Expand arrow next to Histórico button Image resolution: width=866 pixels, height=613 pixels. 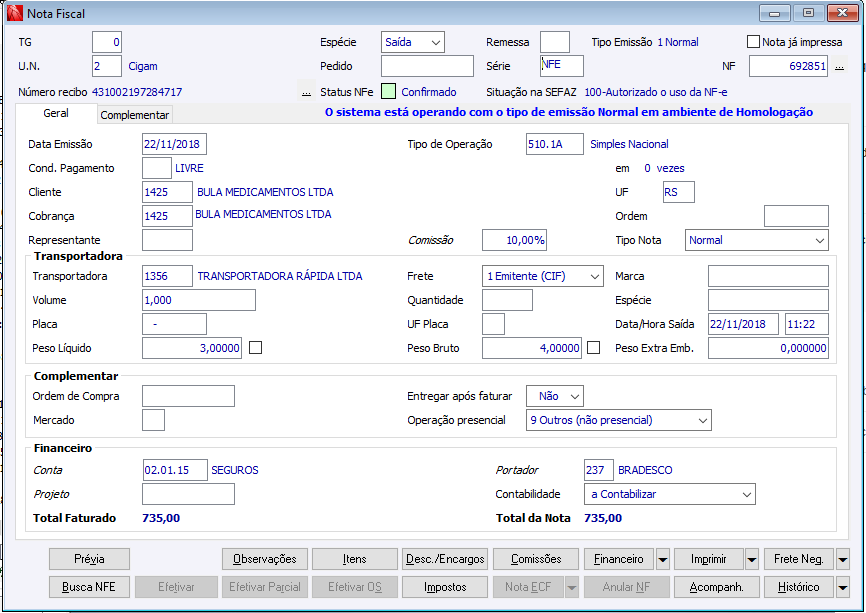[x=842, y=587]
